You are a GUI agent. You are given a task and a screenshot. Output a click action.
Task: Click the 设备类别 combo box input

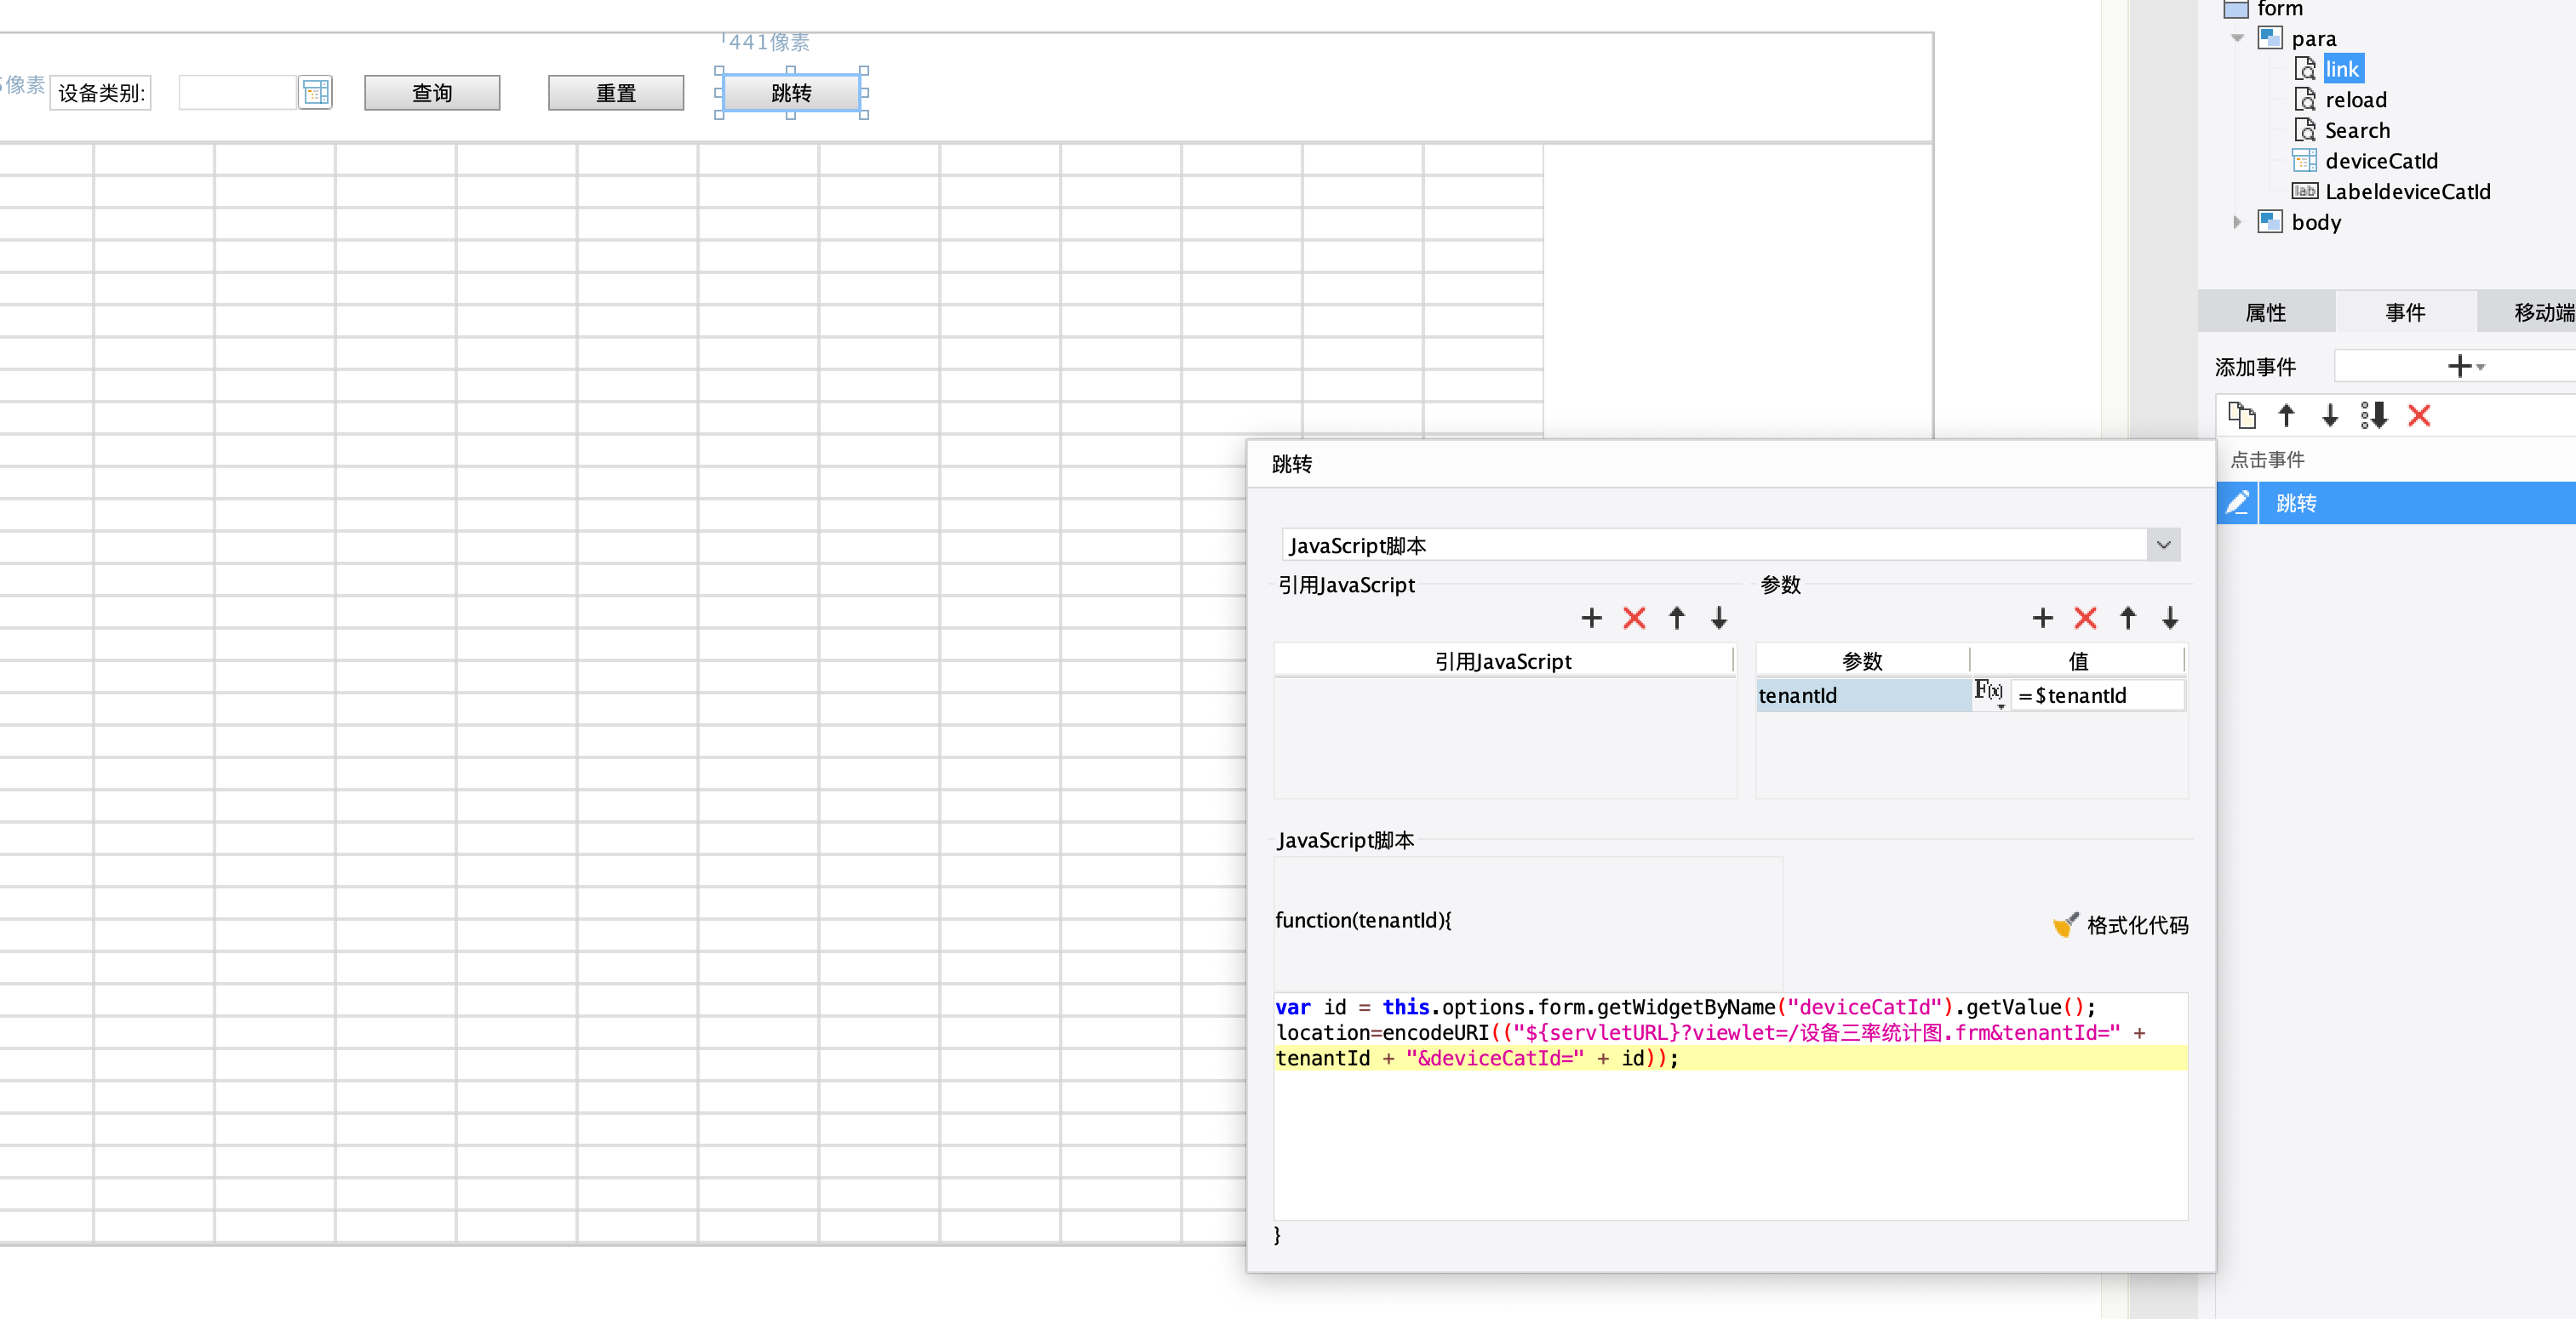[238, 93]
